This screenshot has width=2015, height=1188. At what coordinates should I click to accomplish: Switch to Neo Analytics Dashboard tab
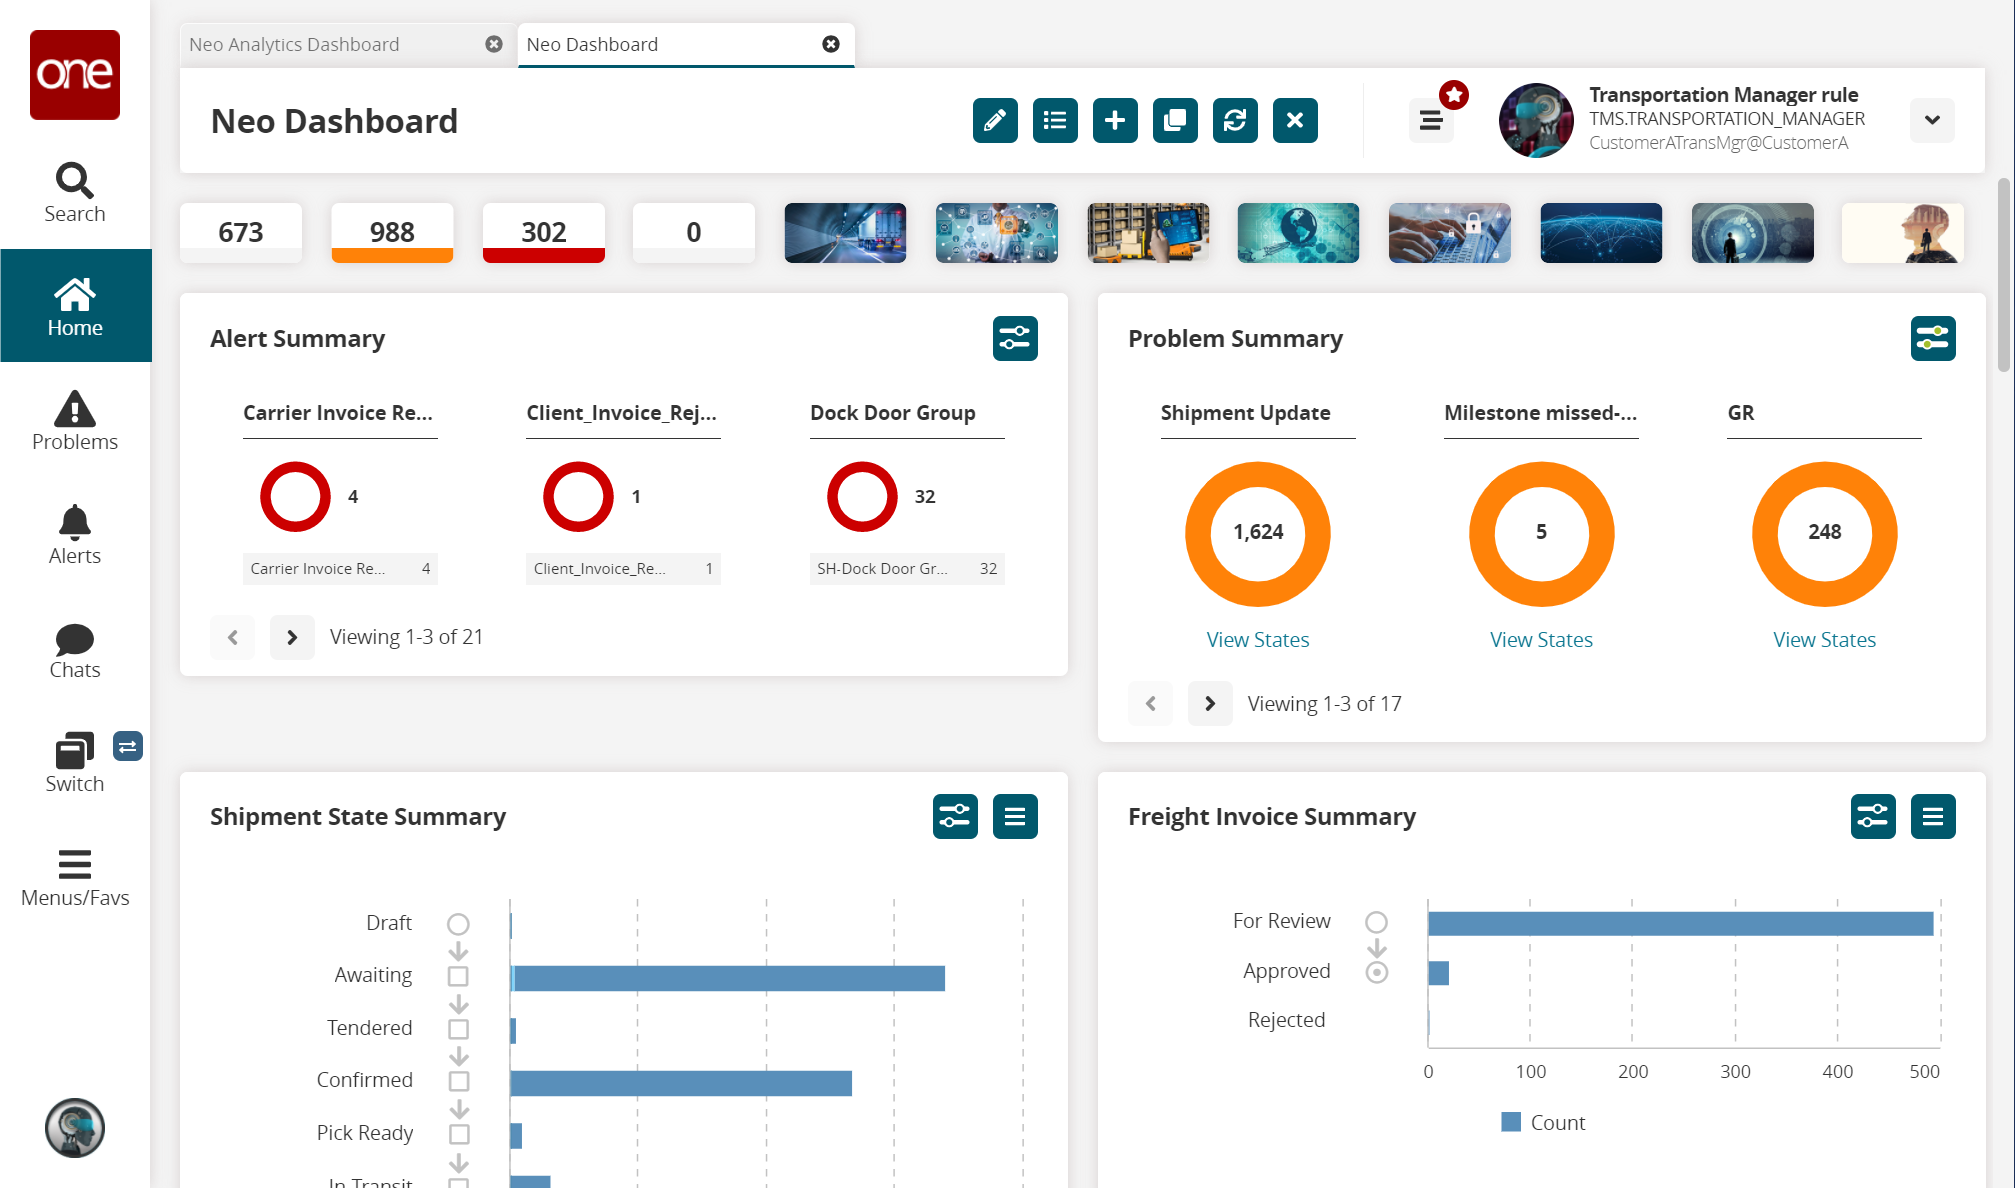(294, 44)
